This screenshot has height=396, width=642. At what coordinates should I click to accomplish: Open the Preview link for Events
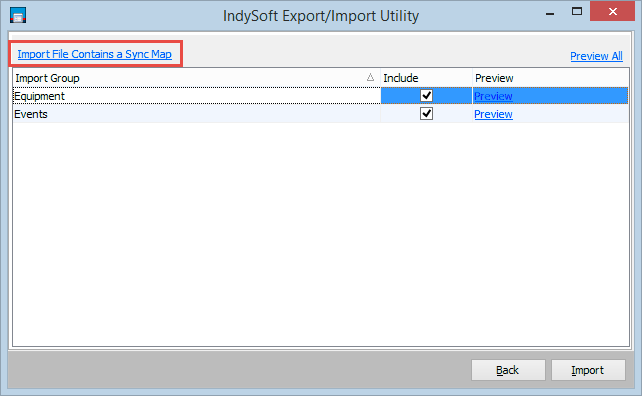pyautogui.click(x=493, y=114)
